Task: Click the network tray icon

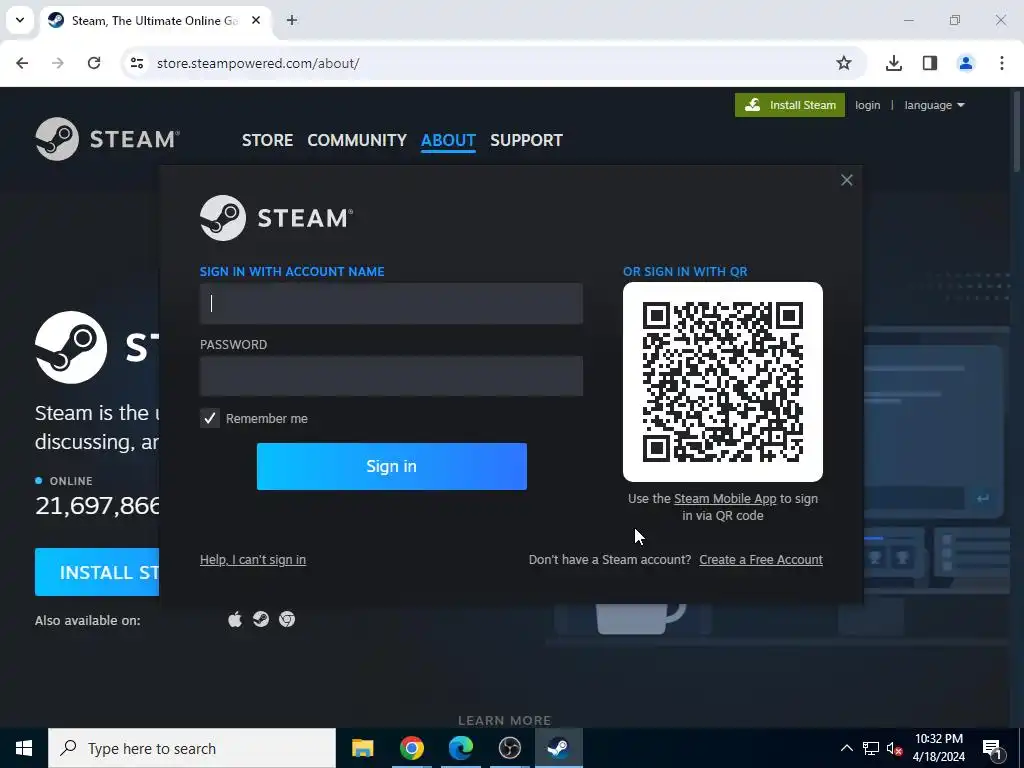Action: click(x=871, y=748)
